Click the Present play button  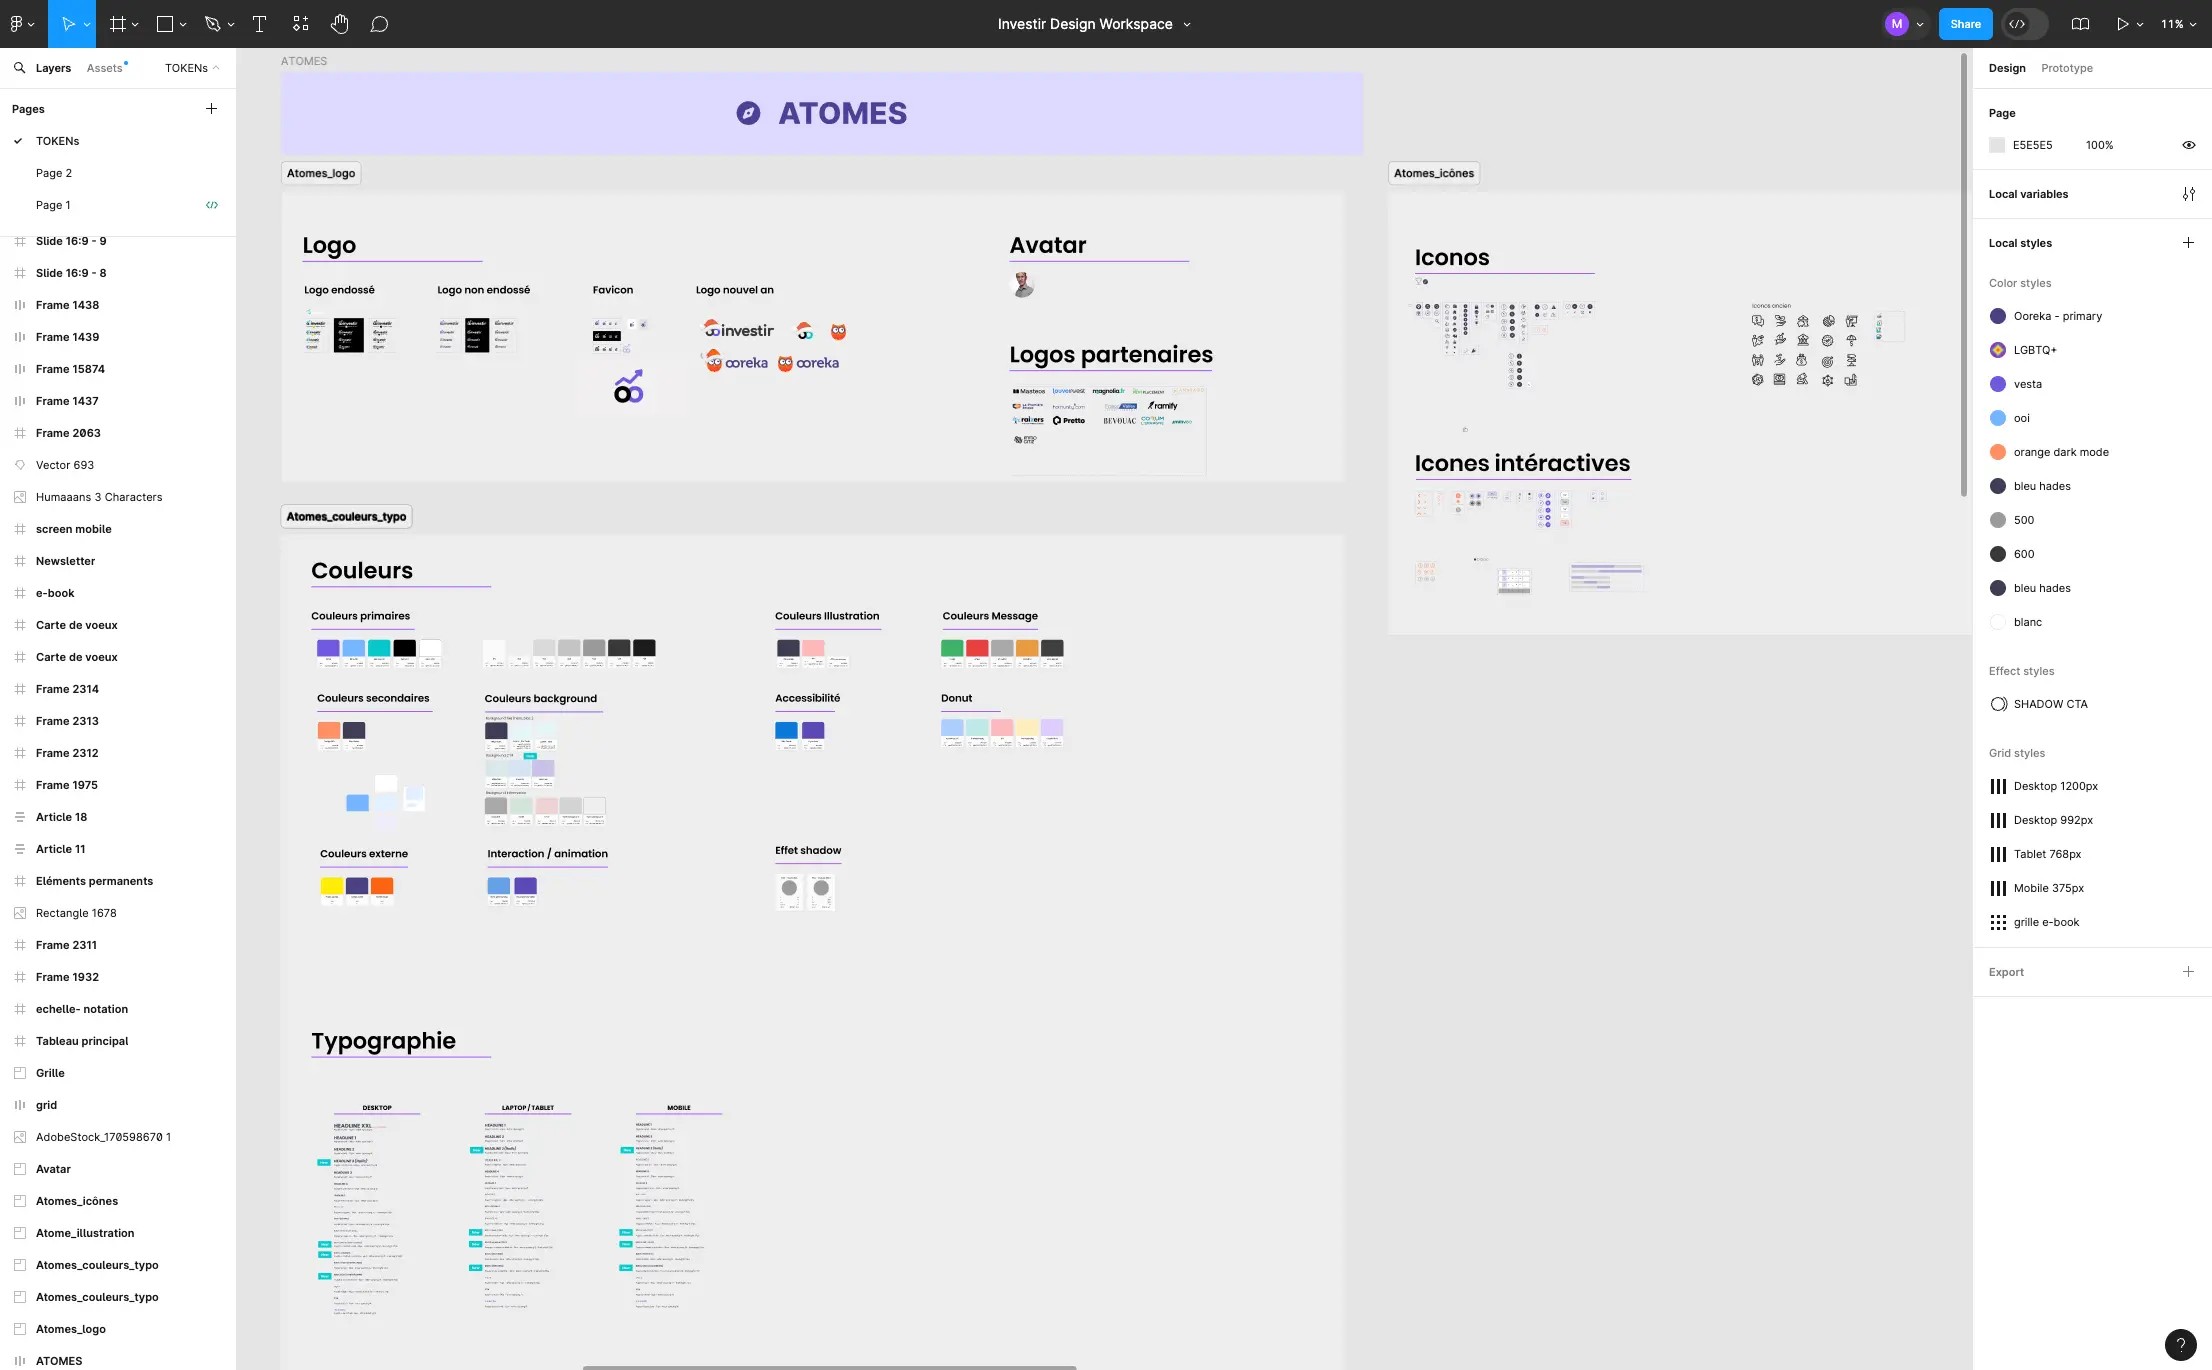pyautogui.click(x=2122, y=24)
